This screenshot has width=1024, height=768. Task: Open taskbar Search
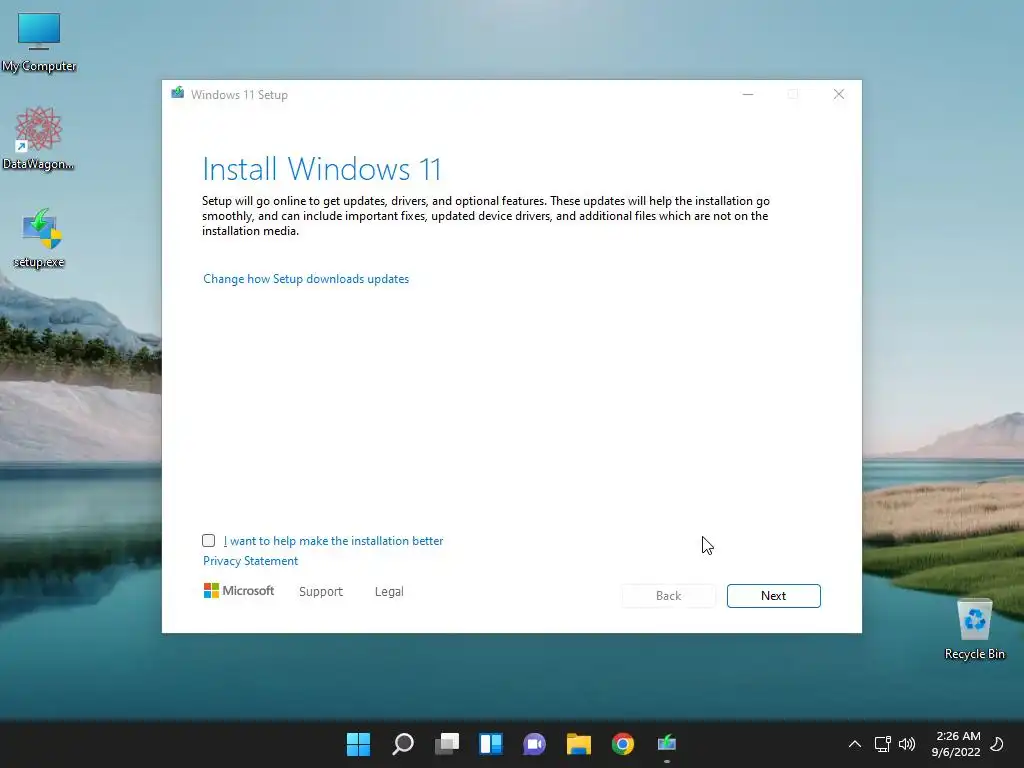pos(402,744)
